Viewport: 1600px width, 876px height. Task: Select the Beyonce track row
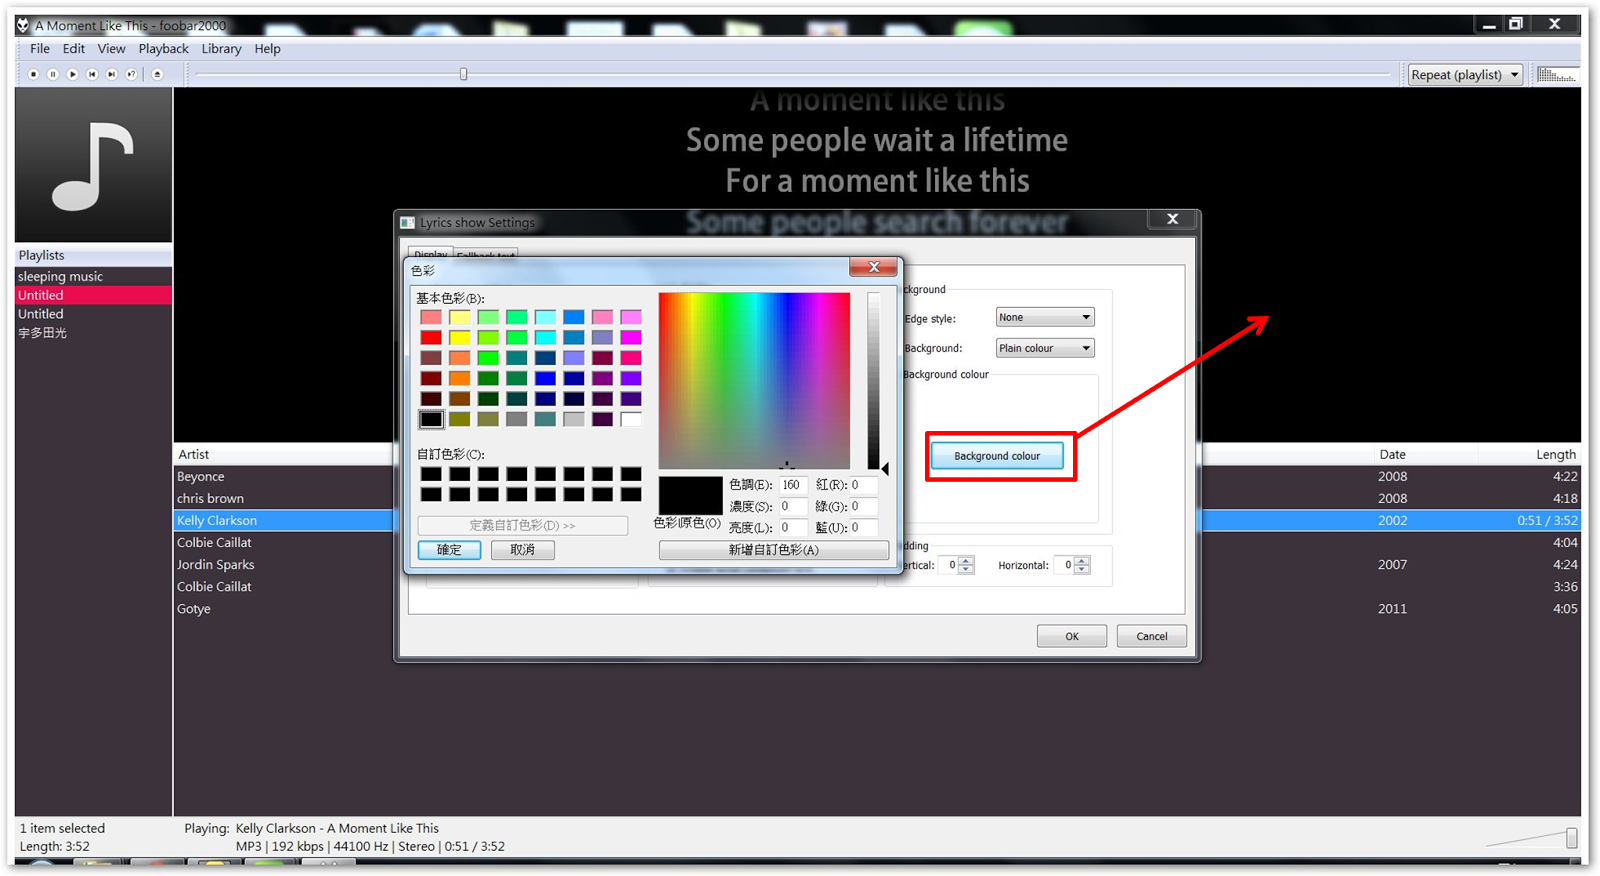pyautogui.click(x=285, y=476)
